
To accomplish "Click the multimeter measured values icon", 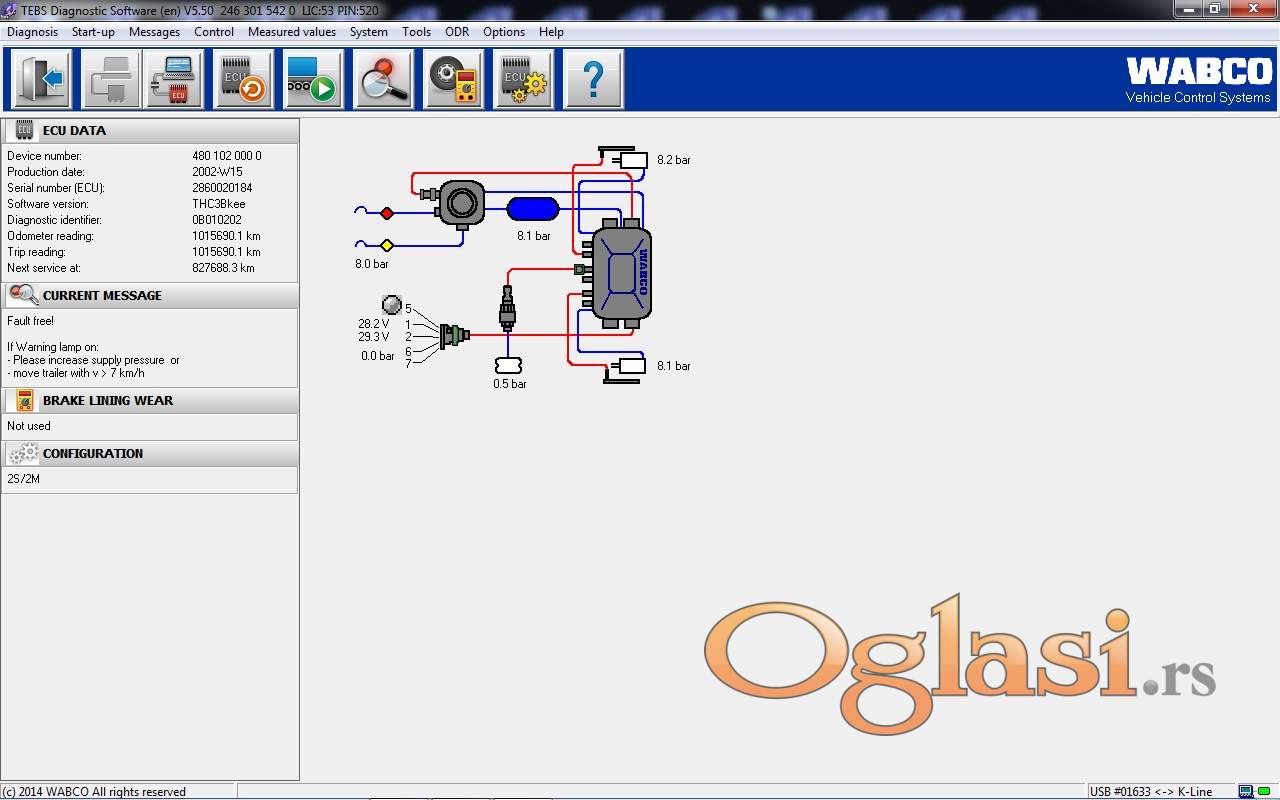I will (x=453, y=79).
